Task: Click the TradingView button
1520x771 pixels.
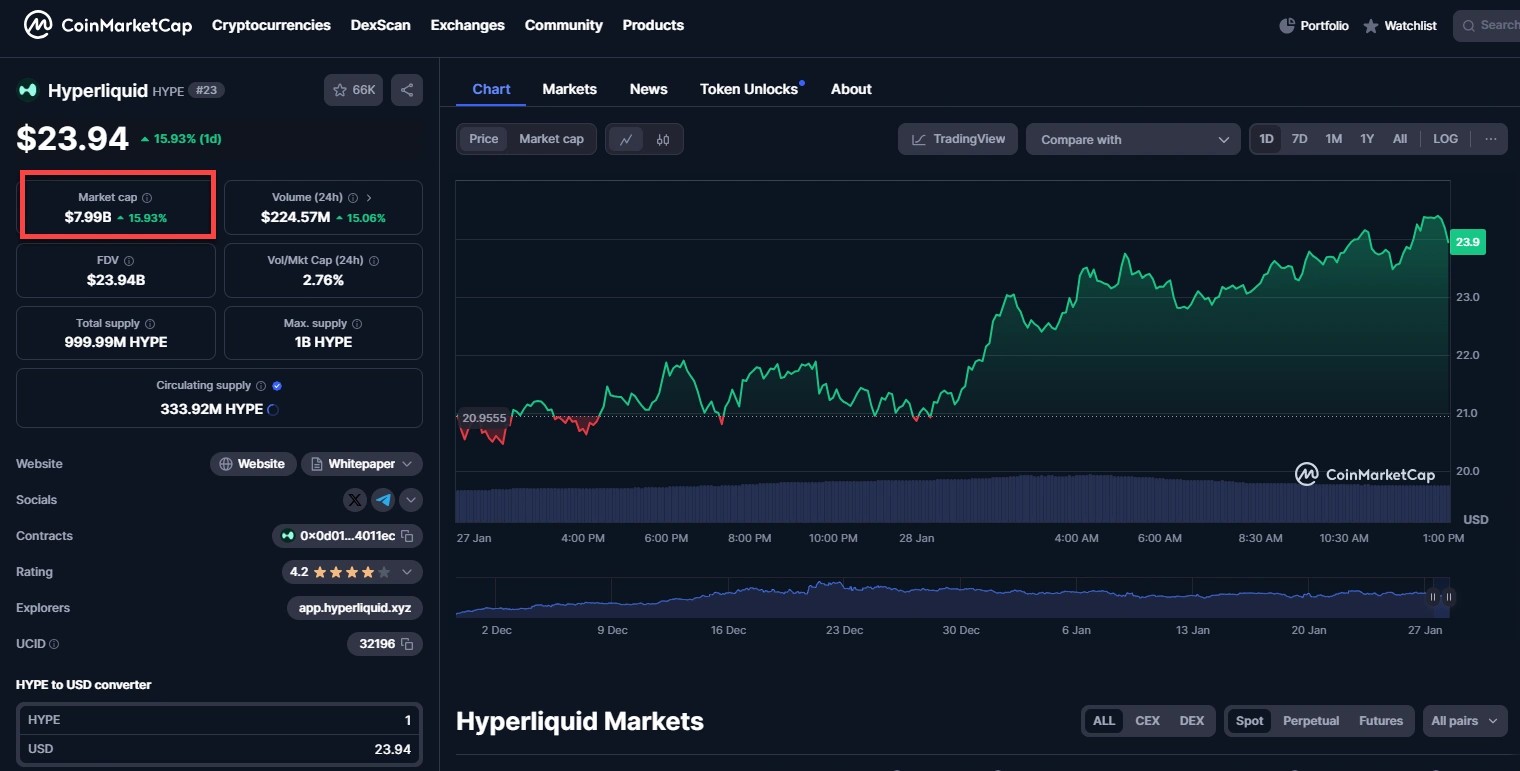Action: pos(958,139)
